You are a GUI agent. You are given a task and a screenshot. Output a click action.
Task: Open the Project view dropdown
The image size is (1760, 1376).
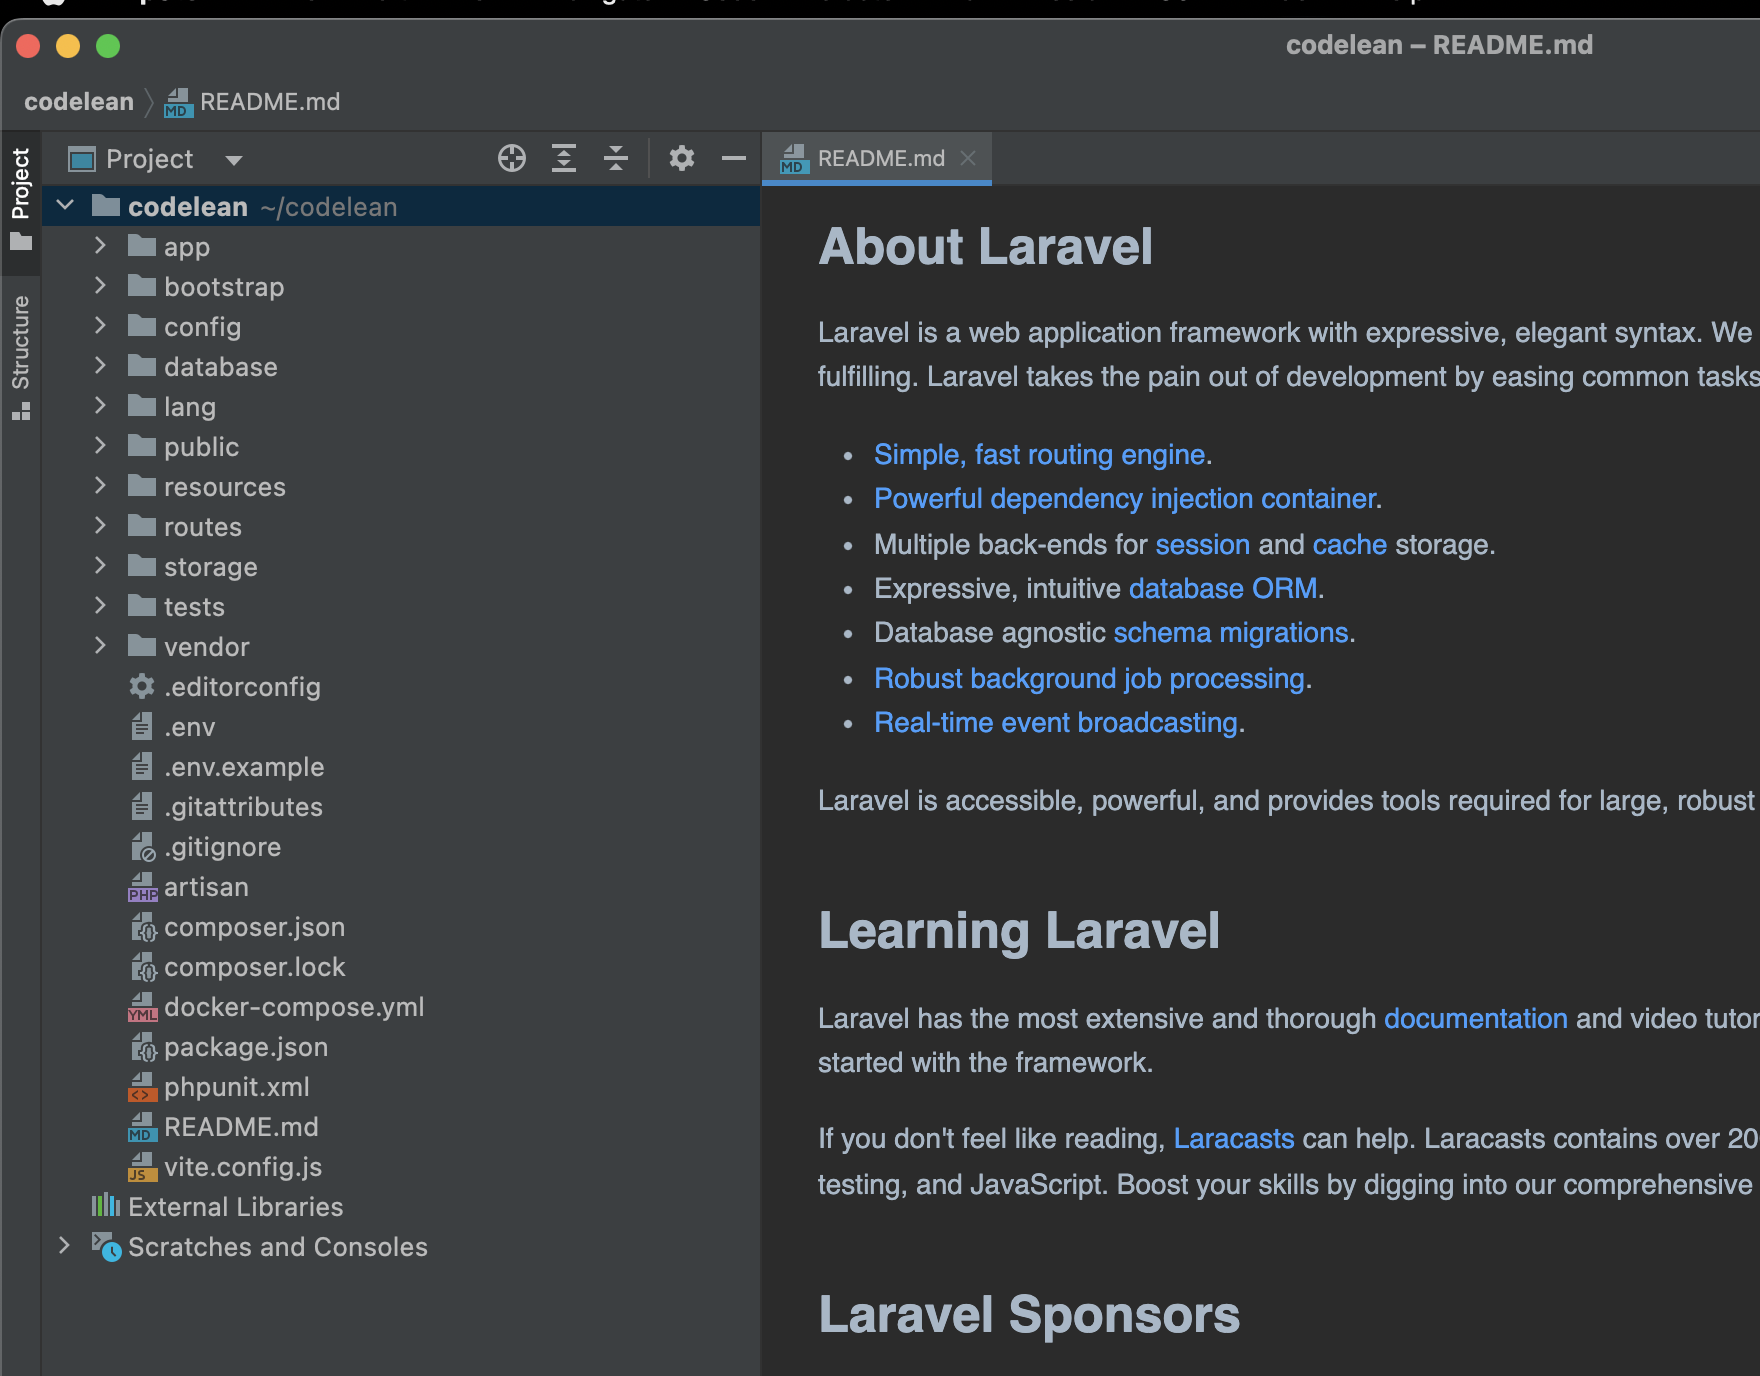[234, 159]
